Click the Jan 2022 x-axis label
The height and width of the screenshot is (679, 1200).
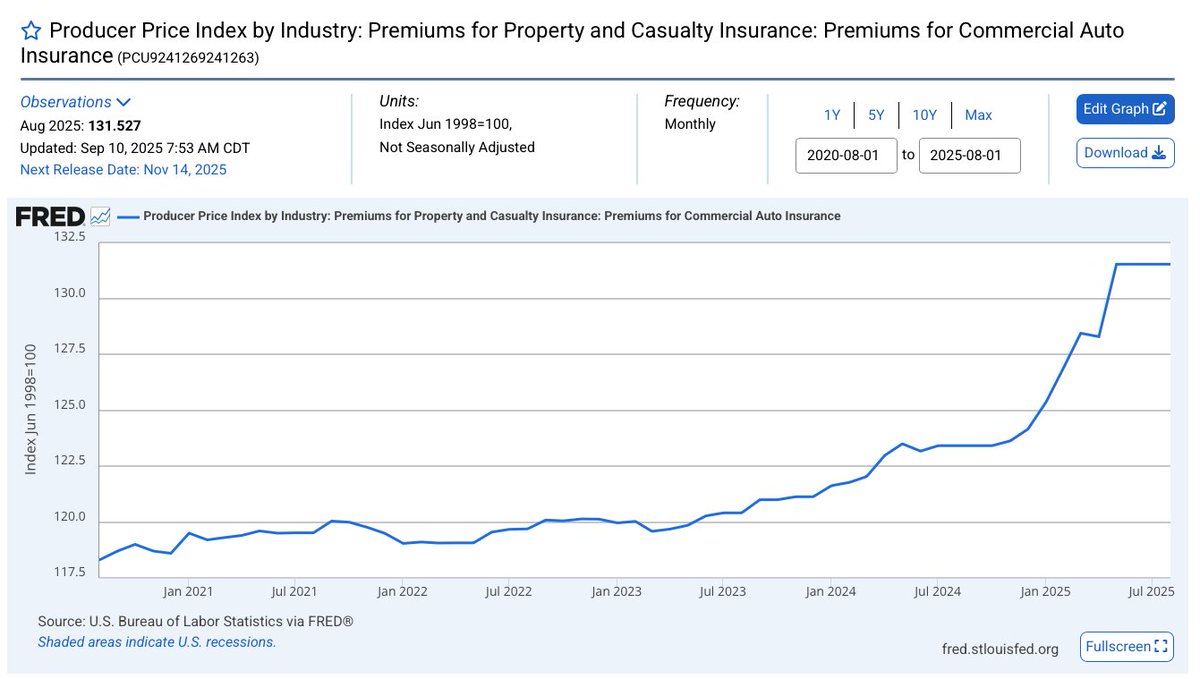coord(402,592)
